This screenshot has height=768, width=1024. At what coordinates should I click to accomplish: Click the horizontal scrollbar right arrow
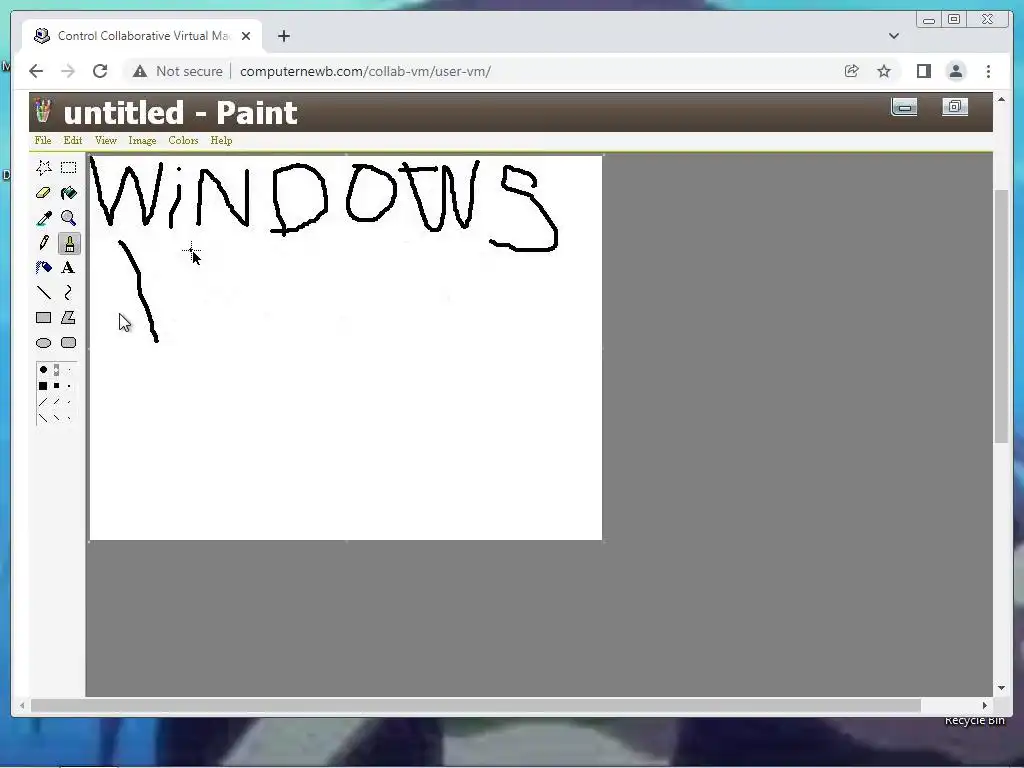[x=984, y=705]
